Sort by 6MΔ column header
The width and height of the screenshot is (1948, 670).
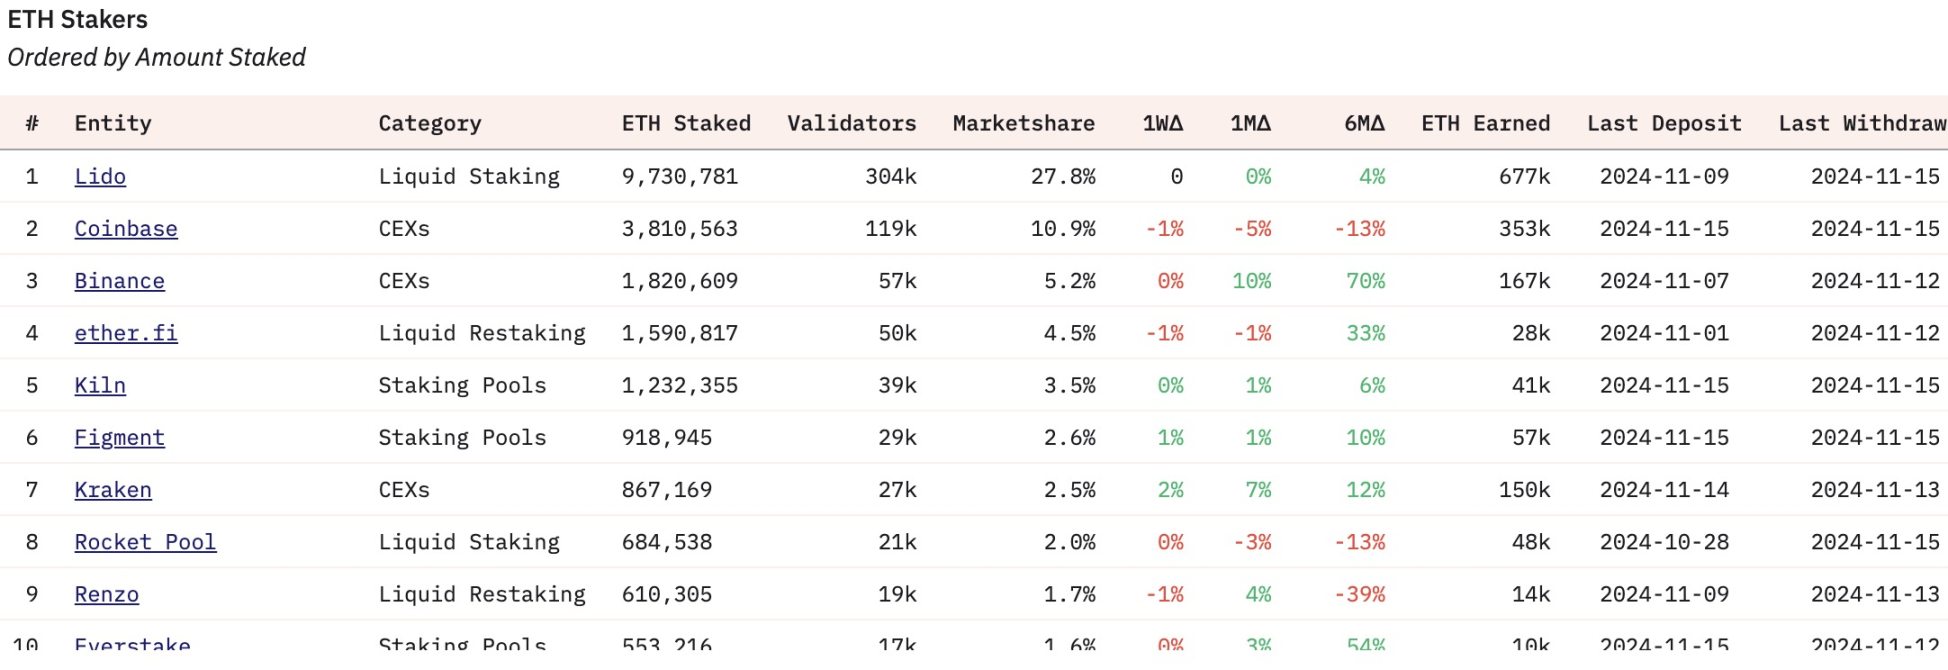pos(1364,124)
